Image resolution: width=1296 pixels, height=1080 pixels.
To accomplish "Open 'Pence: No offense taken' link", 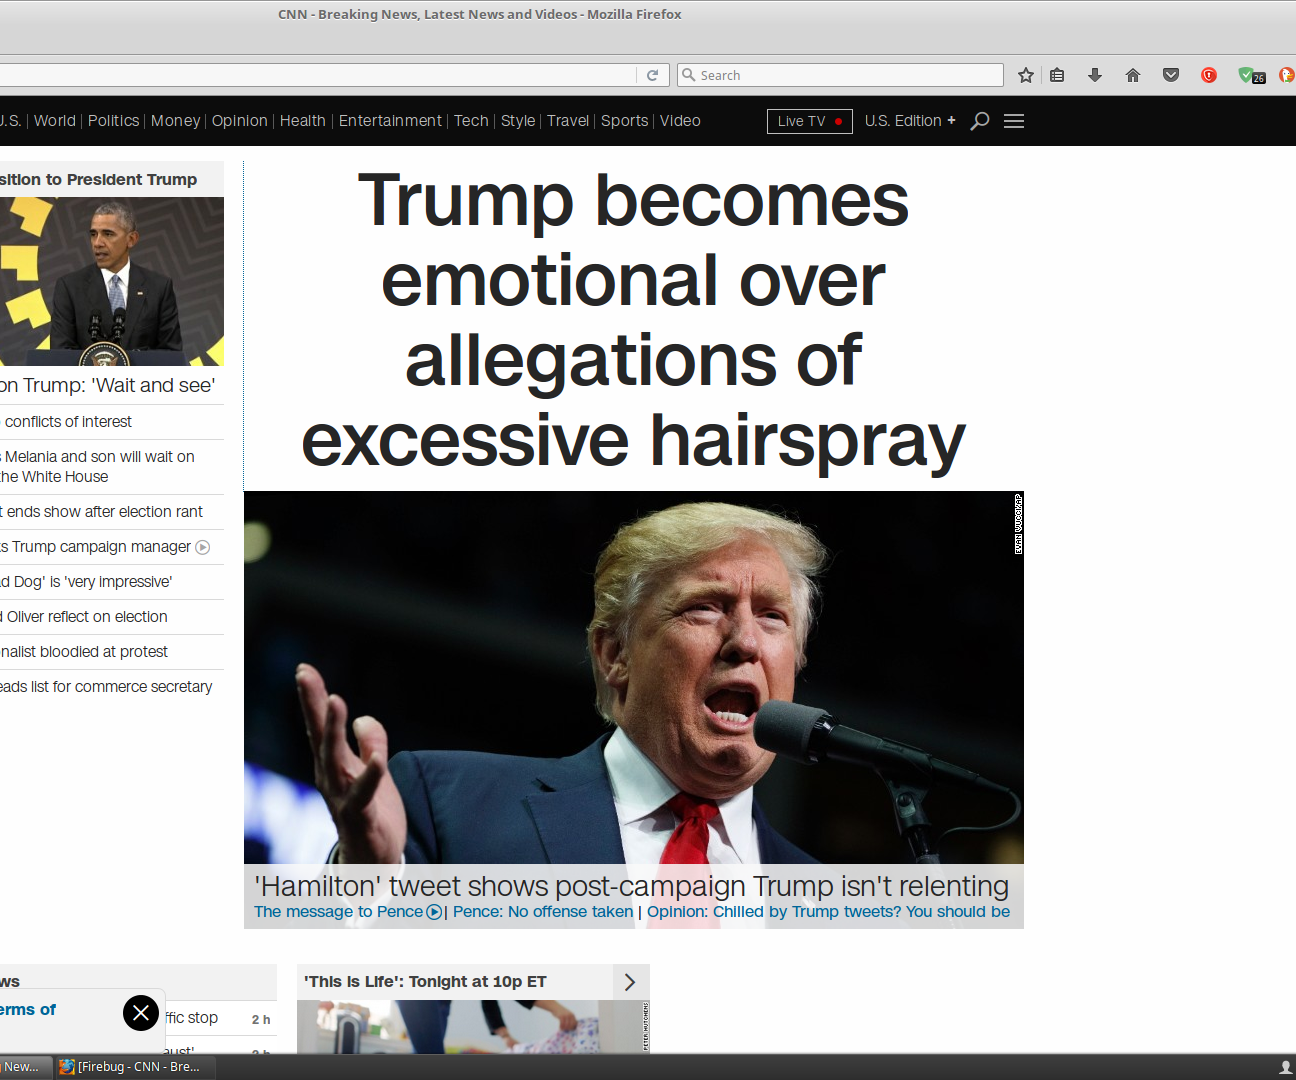I will pos(543,912).
